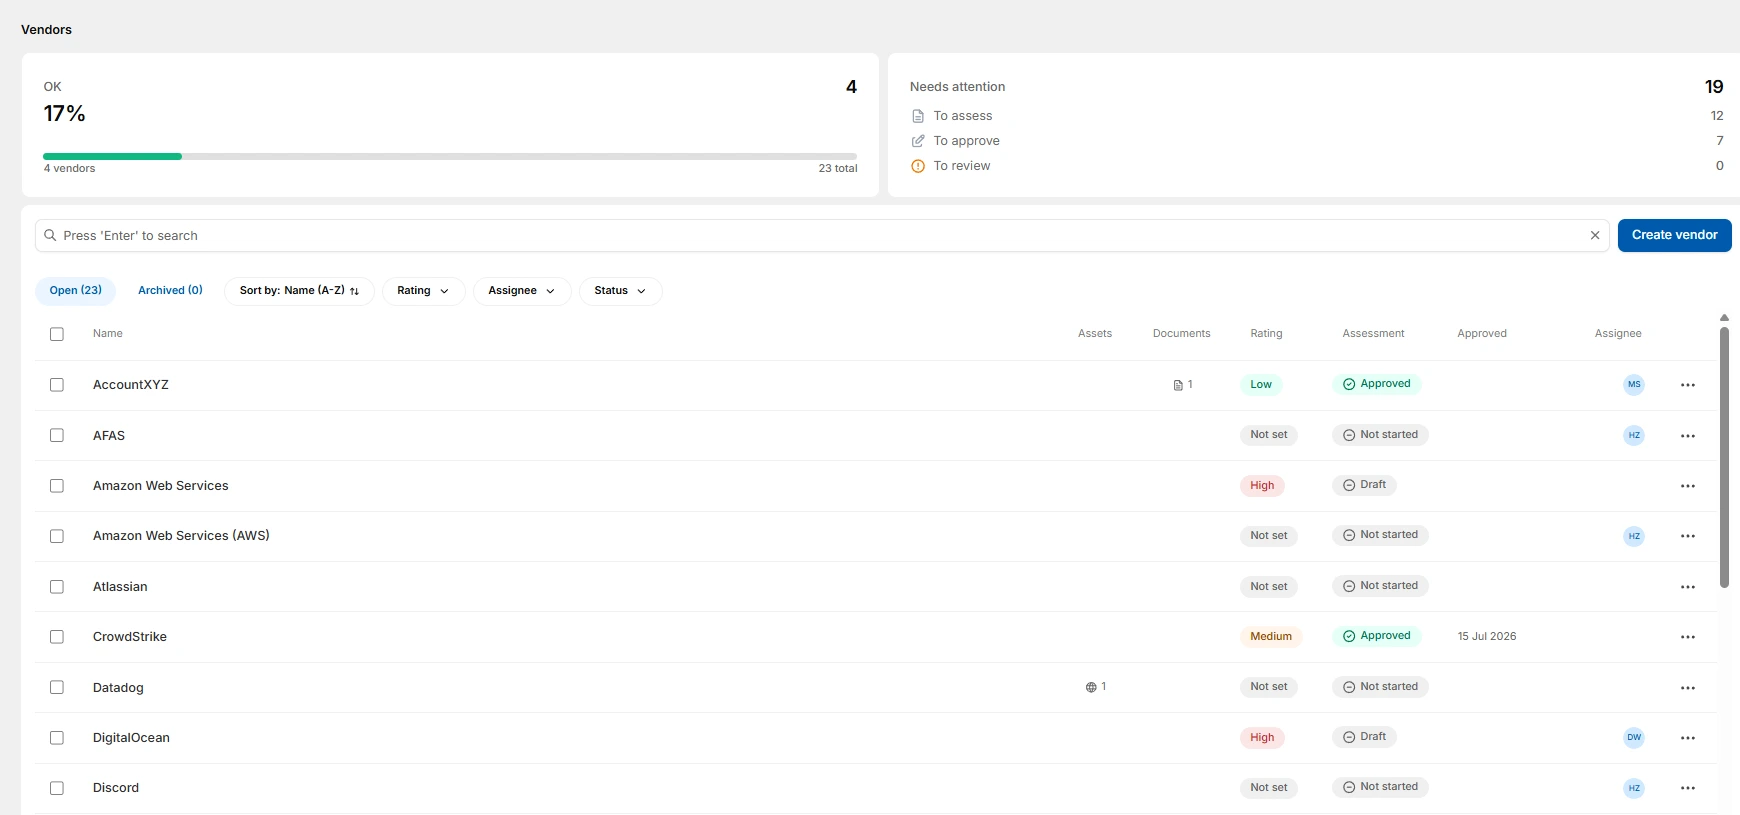Open the Discord vendor entry
Screen dimensions: 1740x815
116,788
